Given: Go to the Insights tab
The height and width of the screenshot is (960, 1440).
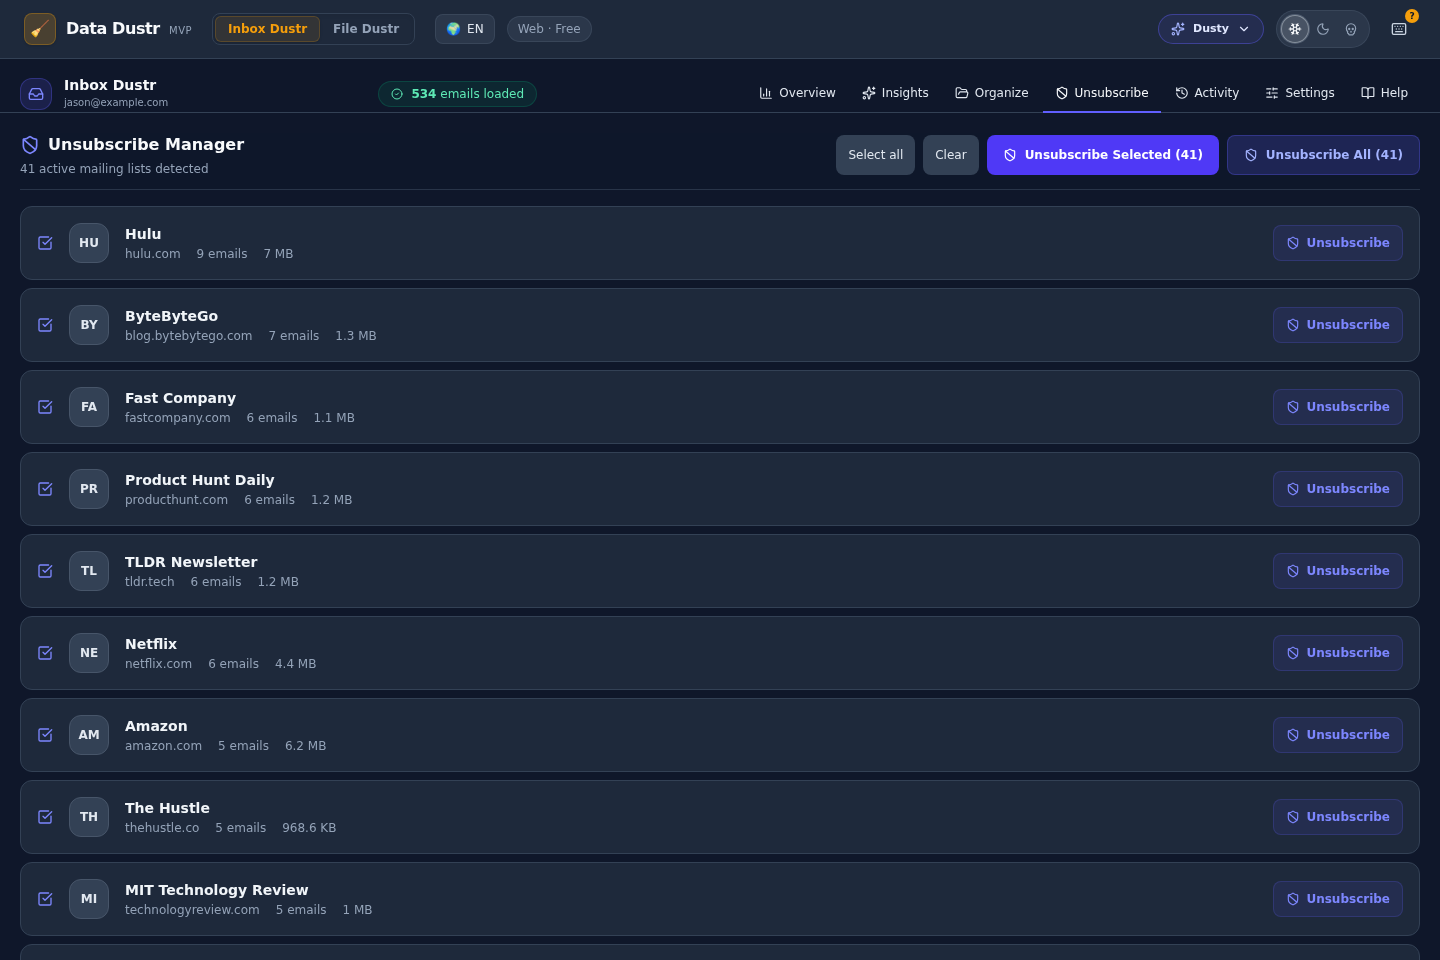Looking at the screenshot, I should pos(895,93).
